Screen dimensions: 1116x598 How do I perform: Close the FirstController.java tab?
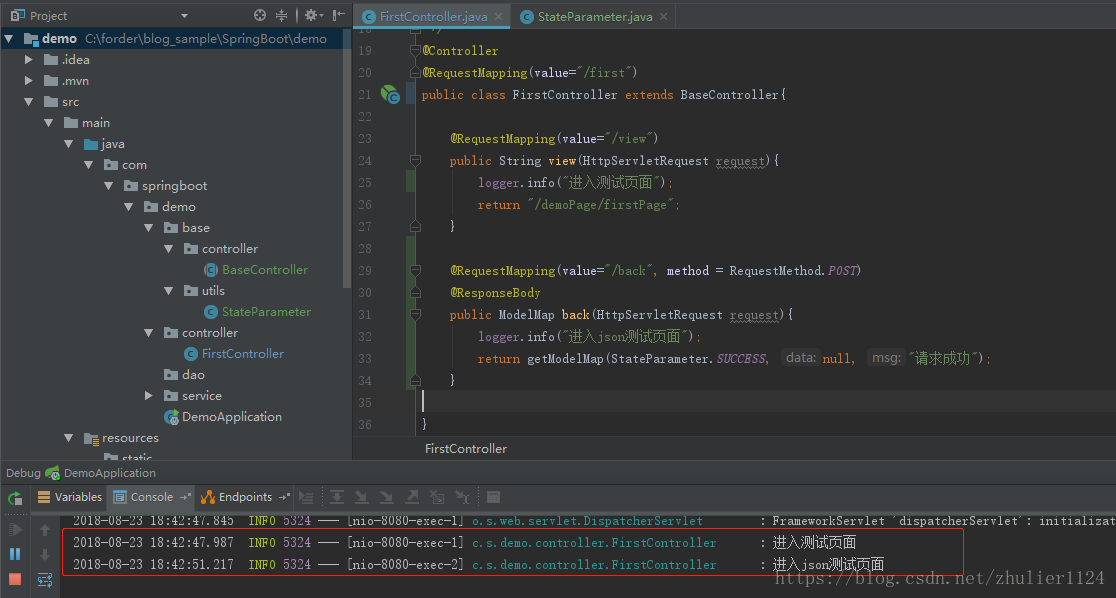click(x=500, y=16)
